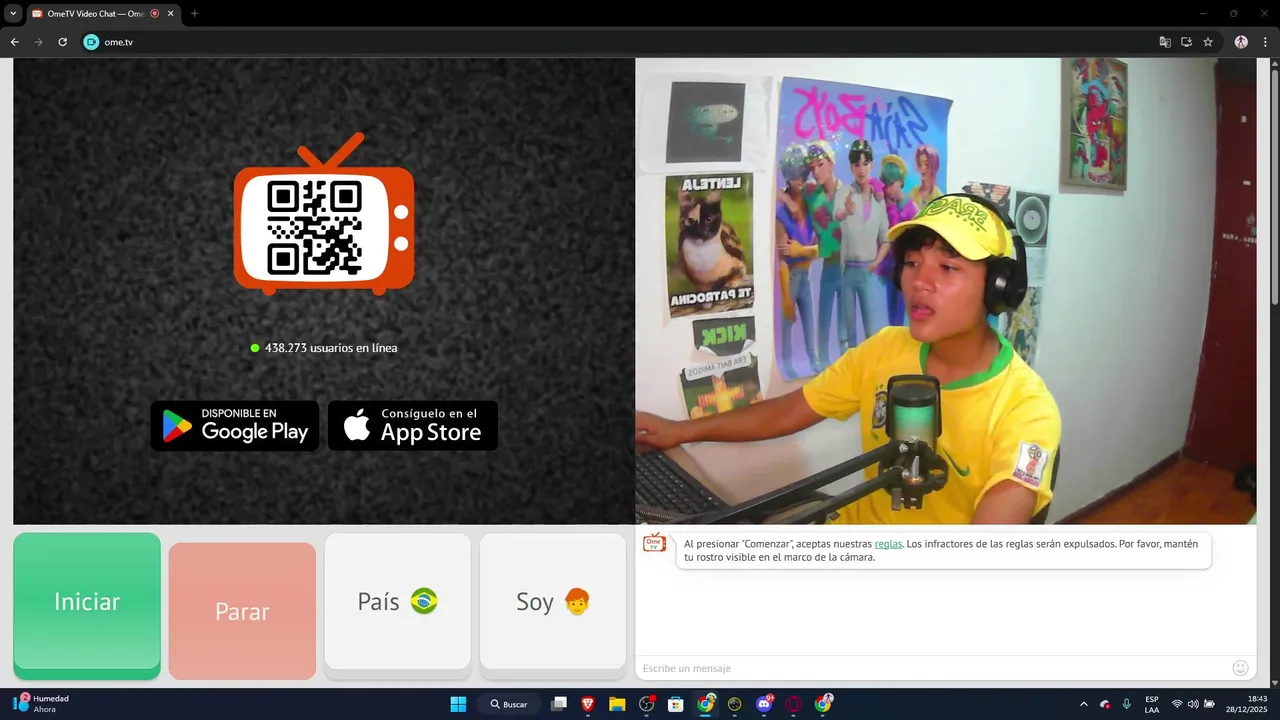Click the OmeTV avatar icon in chat

coord(654,543)
